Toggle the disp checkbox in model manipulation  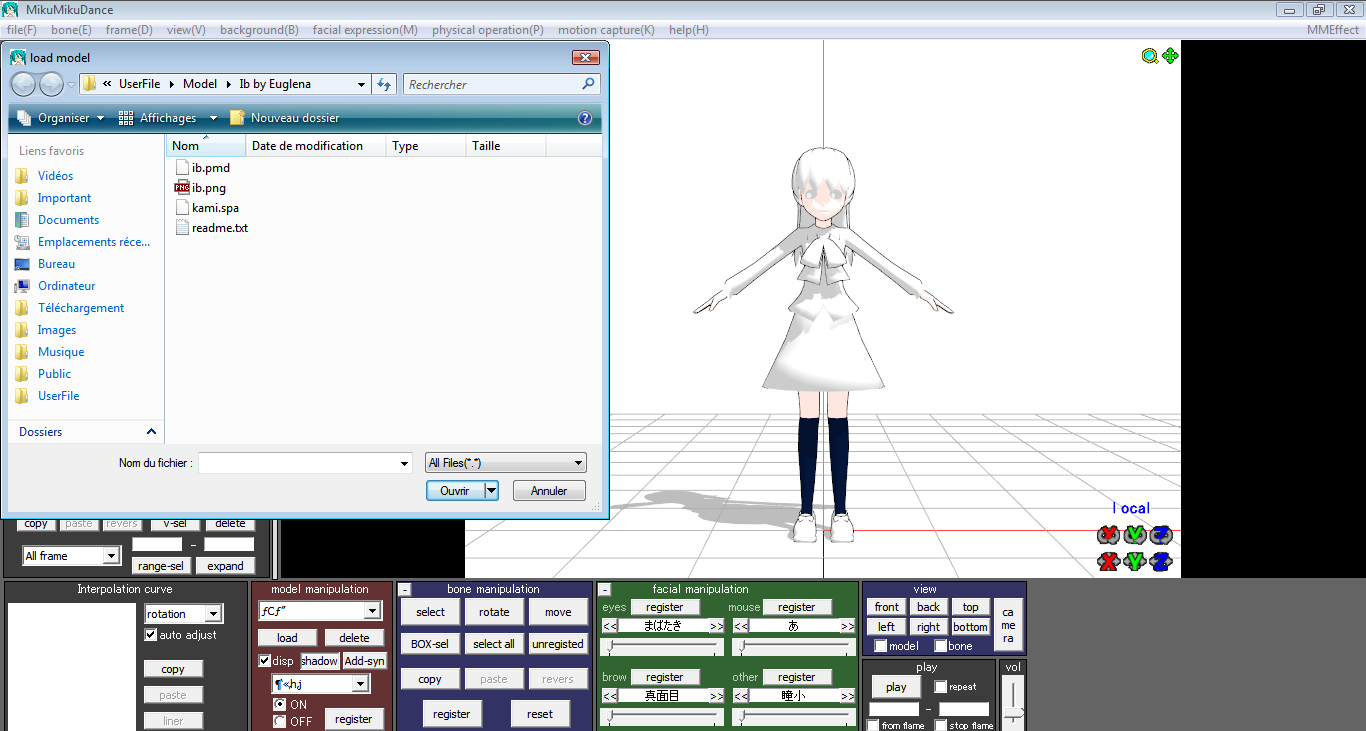(265, 661)
